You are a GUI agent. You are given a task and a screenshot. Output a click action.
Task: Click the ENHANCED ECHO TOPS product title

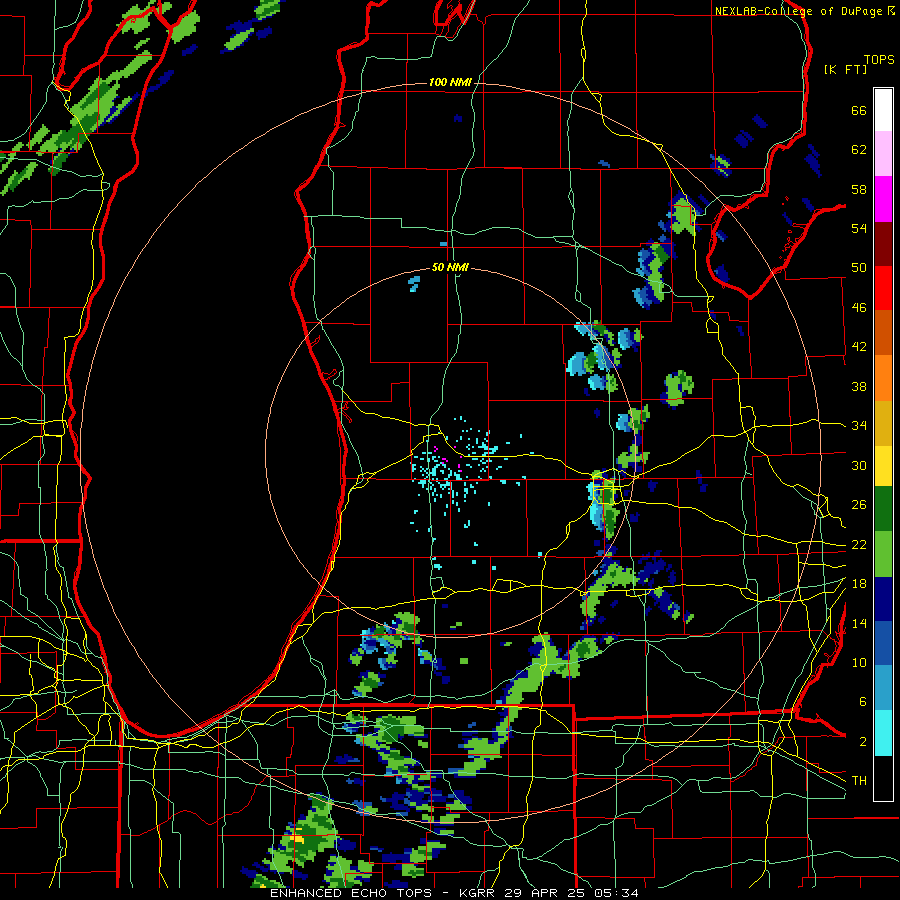[351, 893]
